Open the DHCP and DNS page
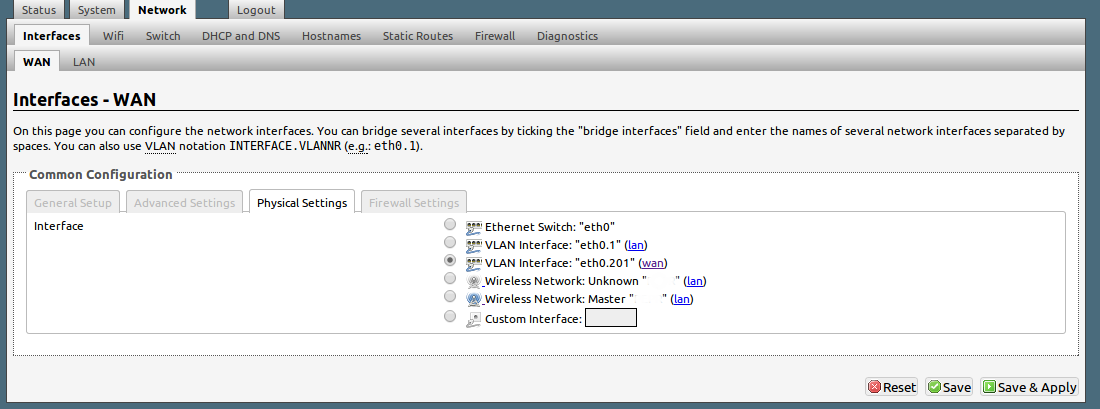The image size is (1100, 409). coord(241,36)
